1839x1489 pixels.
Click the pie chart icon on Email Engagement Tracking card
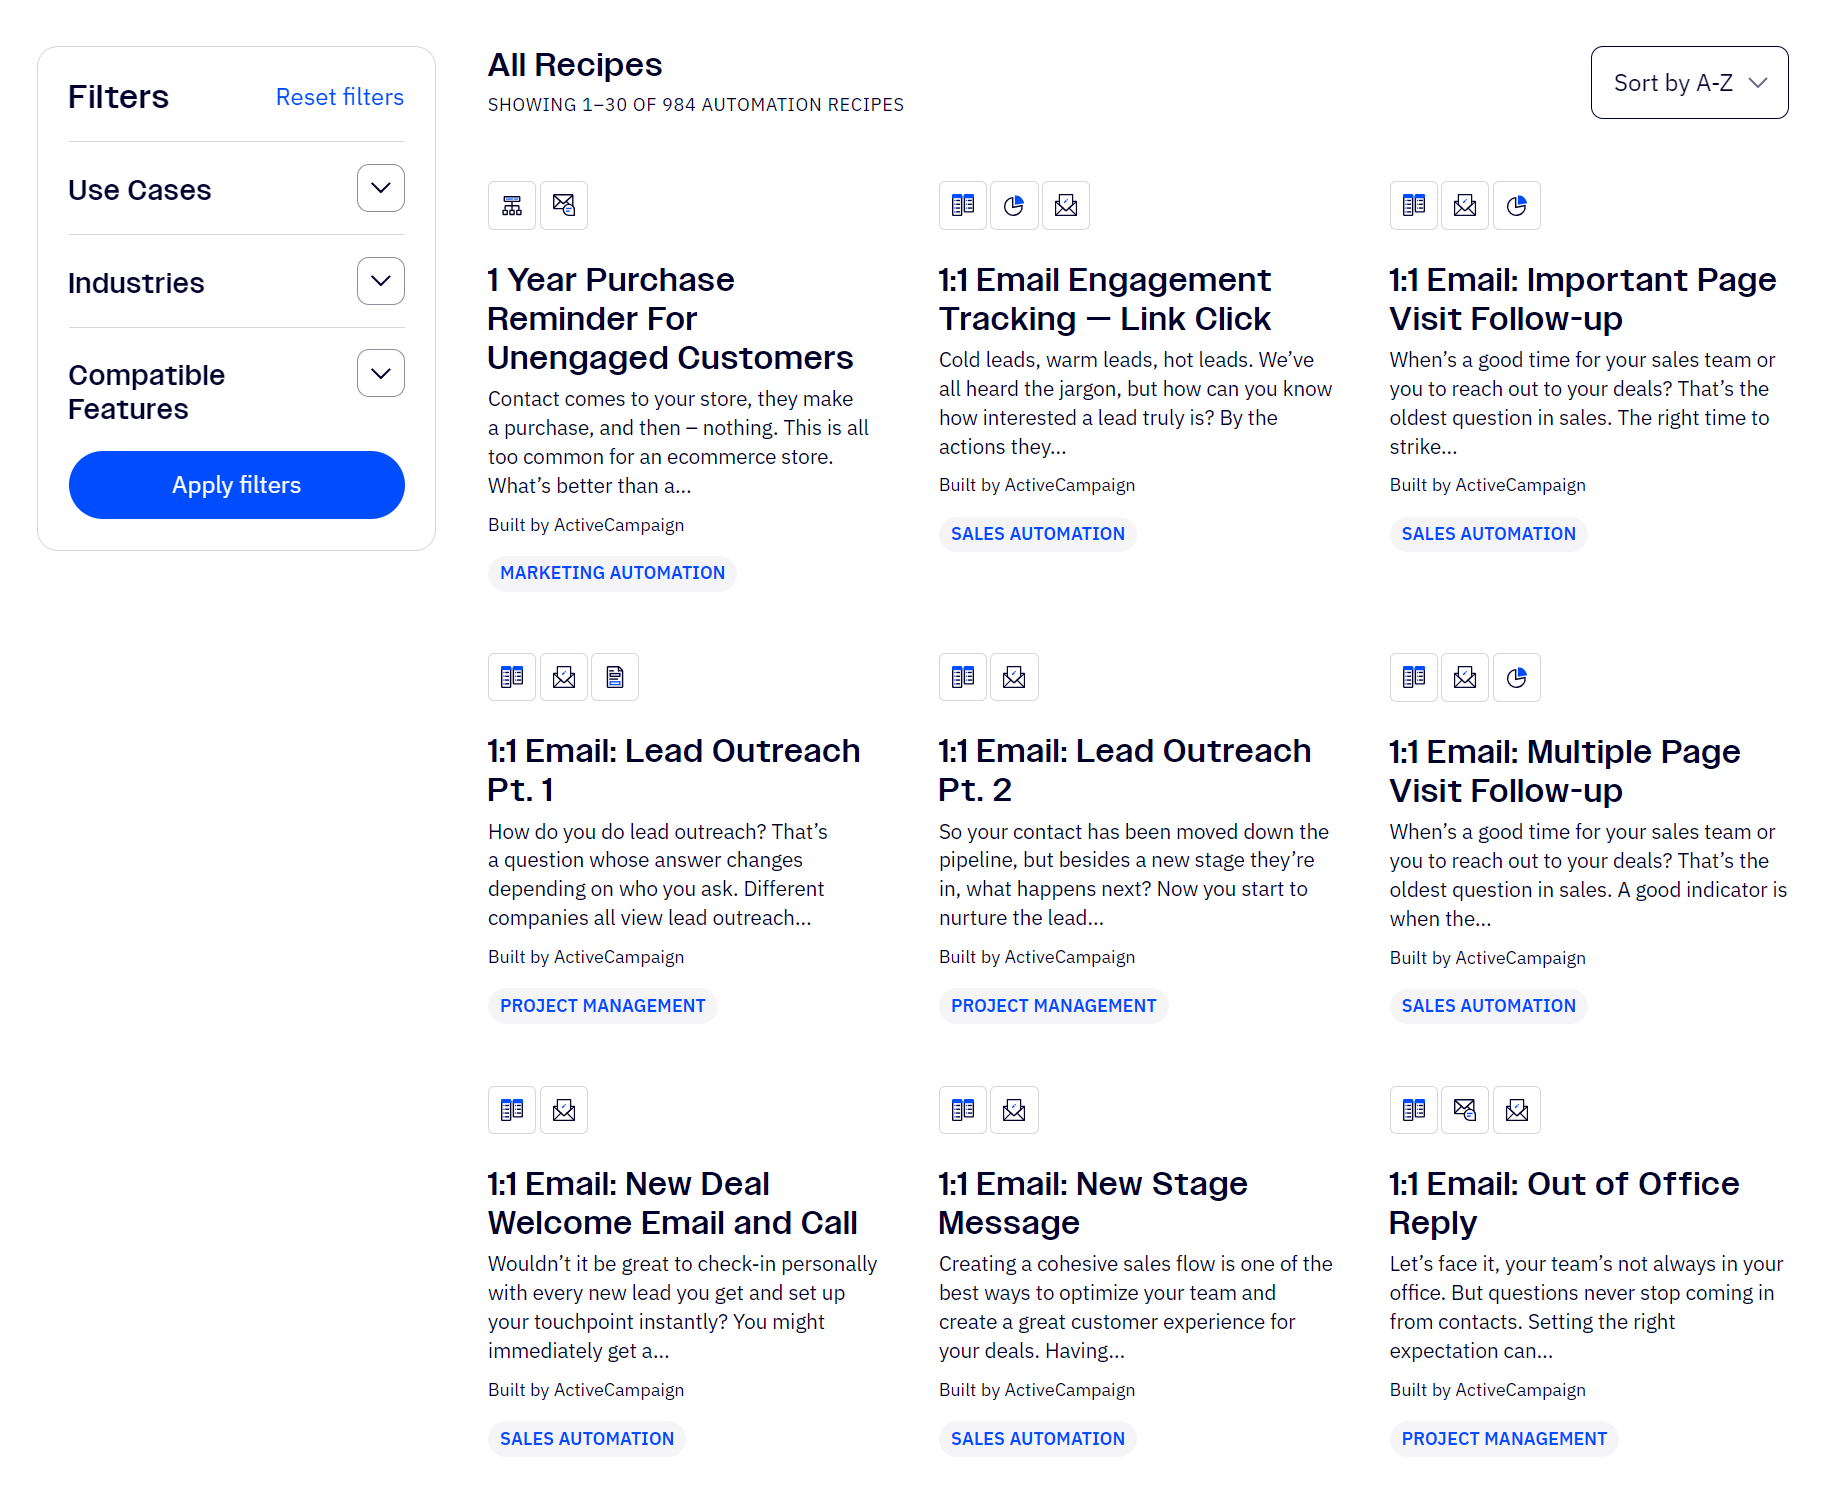click(1014, 206)
